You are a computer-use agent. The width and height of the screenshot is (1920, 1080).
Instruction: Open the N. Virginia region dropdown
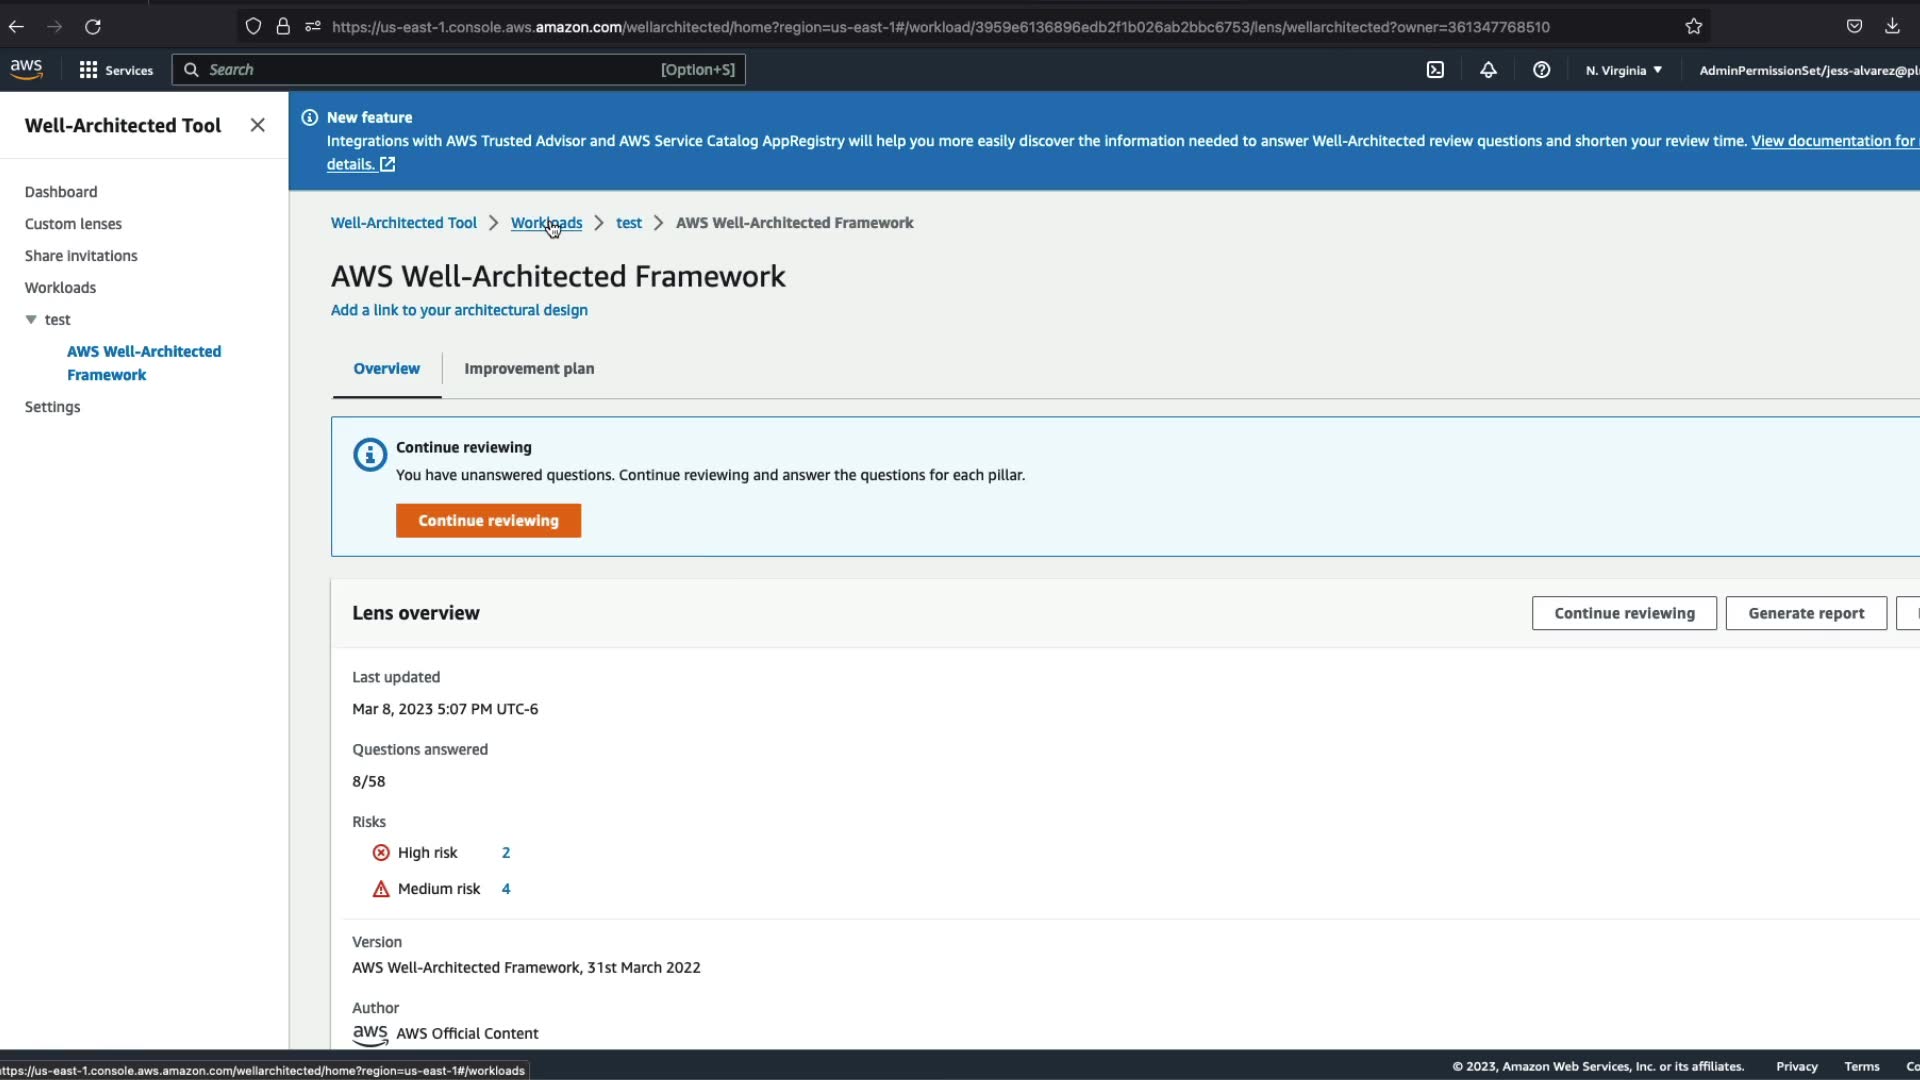[x=1623, y=70]
